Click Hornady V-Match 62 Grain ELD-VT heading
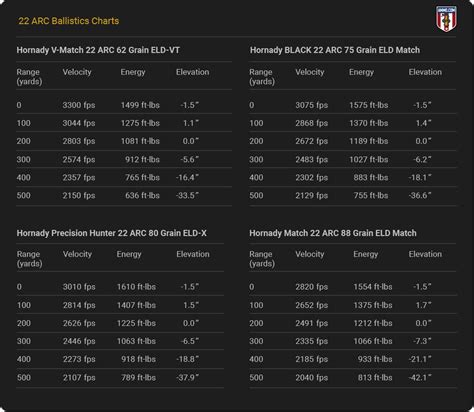 coord(98,50)
